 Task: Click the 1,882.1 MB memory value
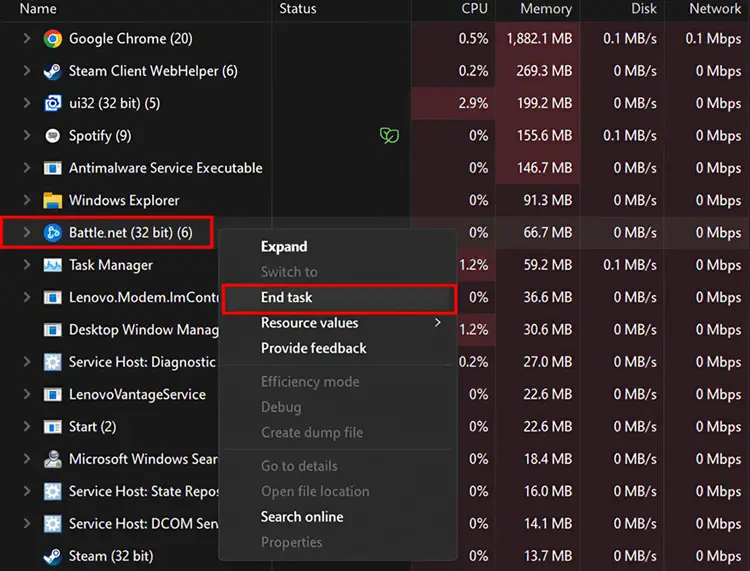[x=539, y=39]
